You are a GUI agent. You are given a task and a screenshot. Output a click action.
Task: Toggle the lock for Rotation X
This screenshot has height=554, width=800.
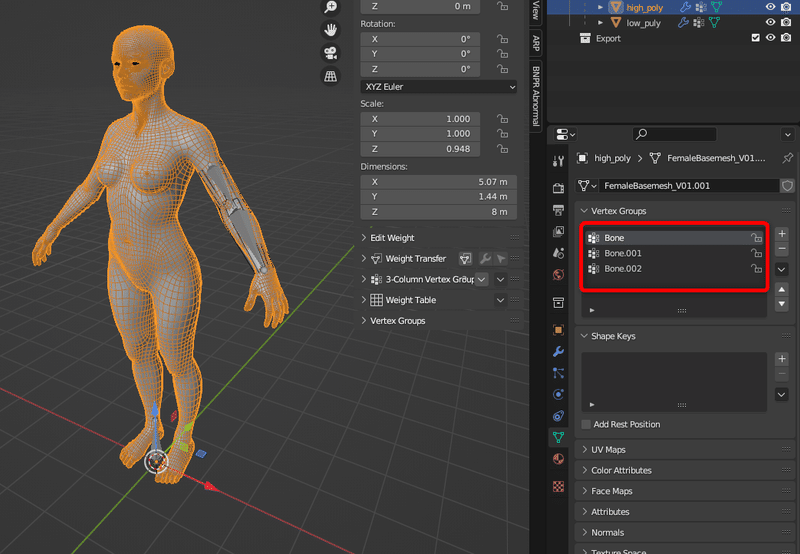503,39
